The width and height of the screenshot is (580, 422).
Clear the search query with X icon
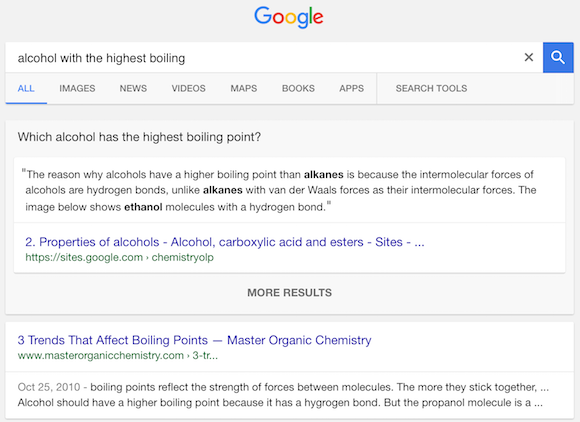click(529, 57)
